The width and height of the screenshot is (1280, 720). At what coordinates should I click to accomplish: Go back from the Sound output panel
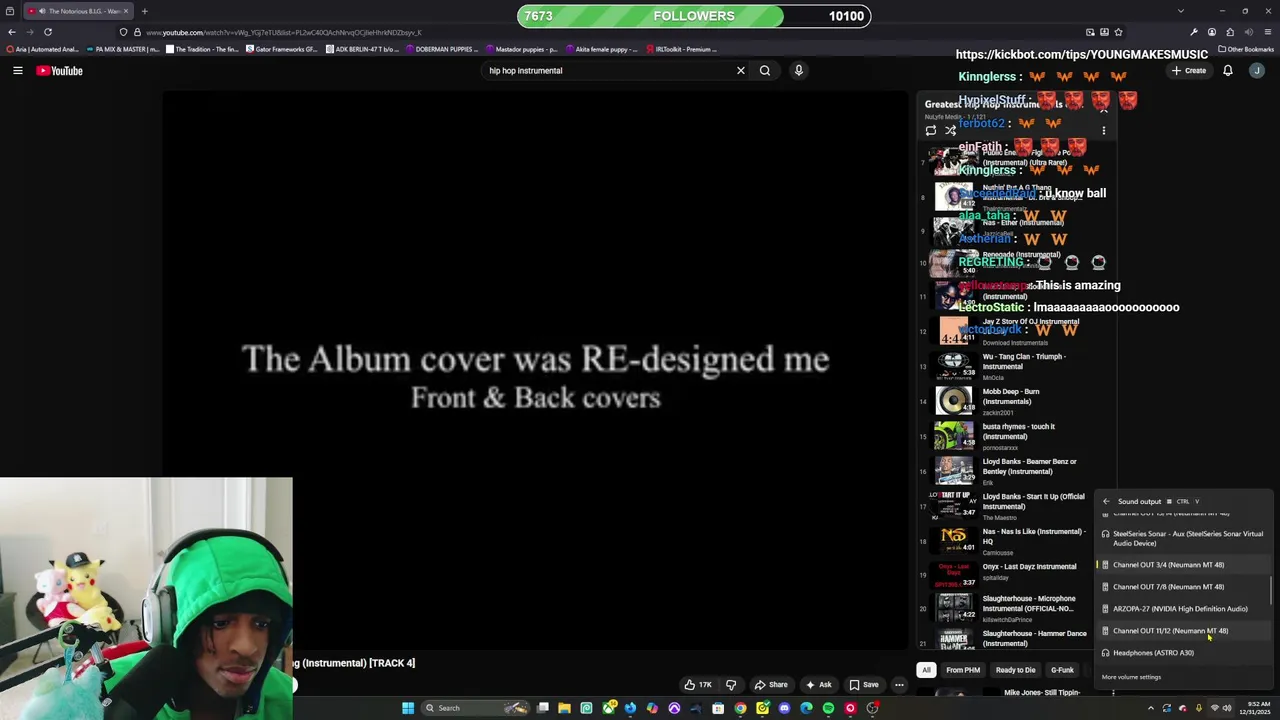(1106, 502)
